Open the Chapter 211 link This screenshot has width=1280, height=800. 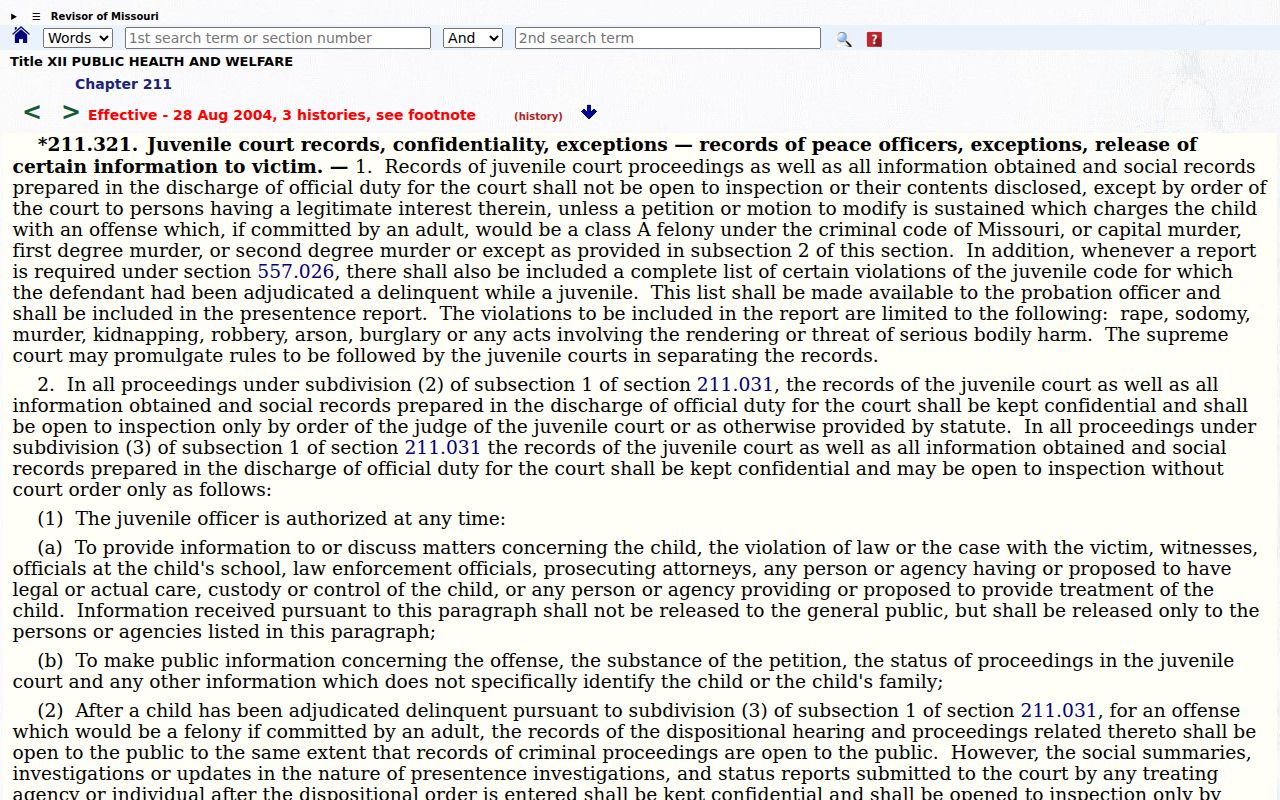click(x=123, y=84)
